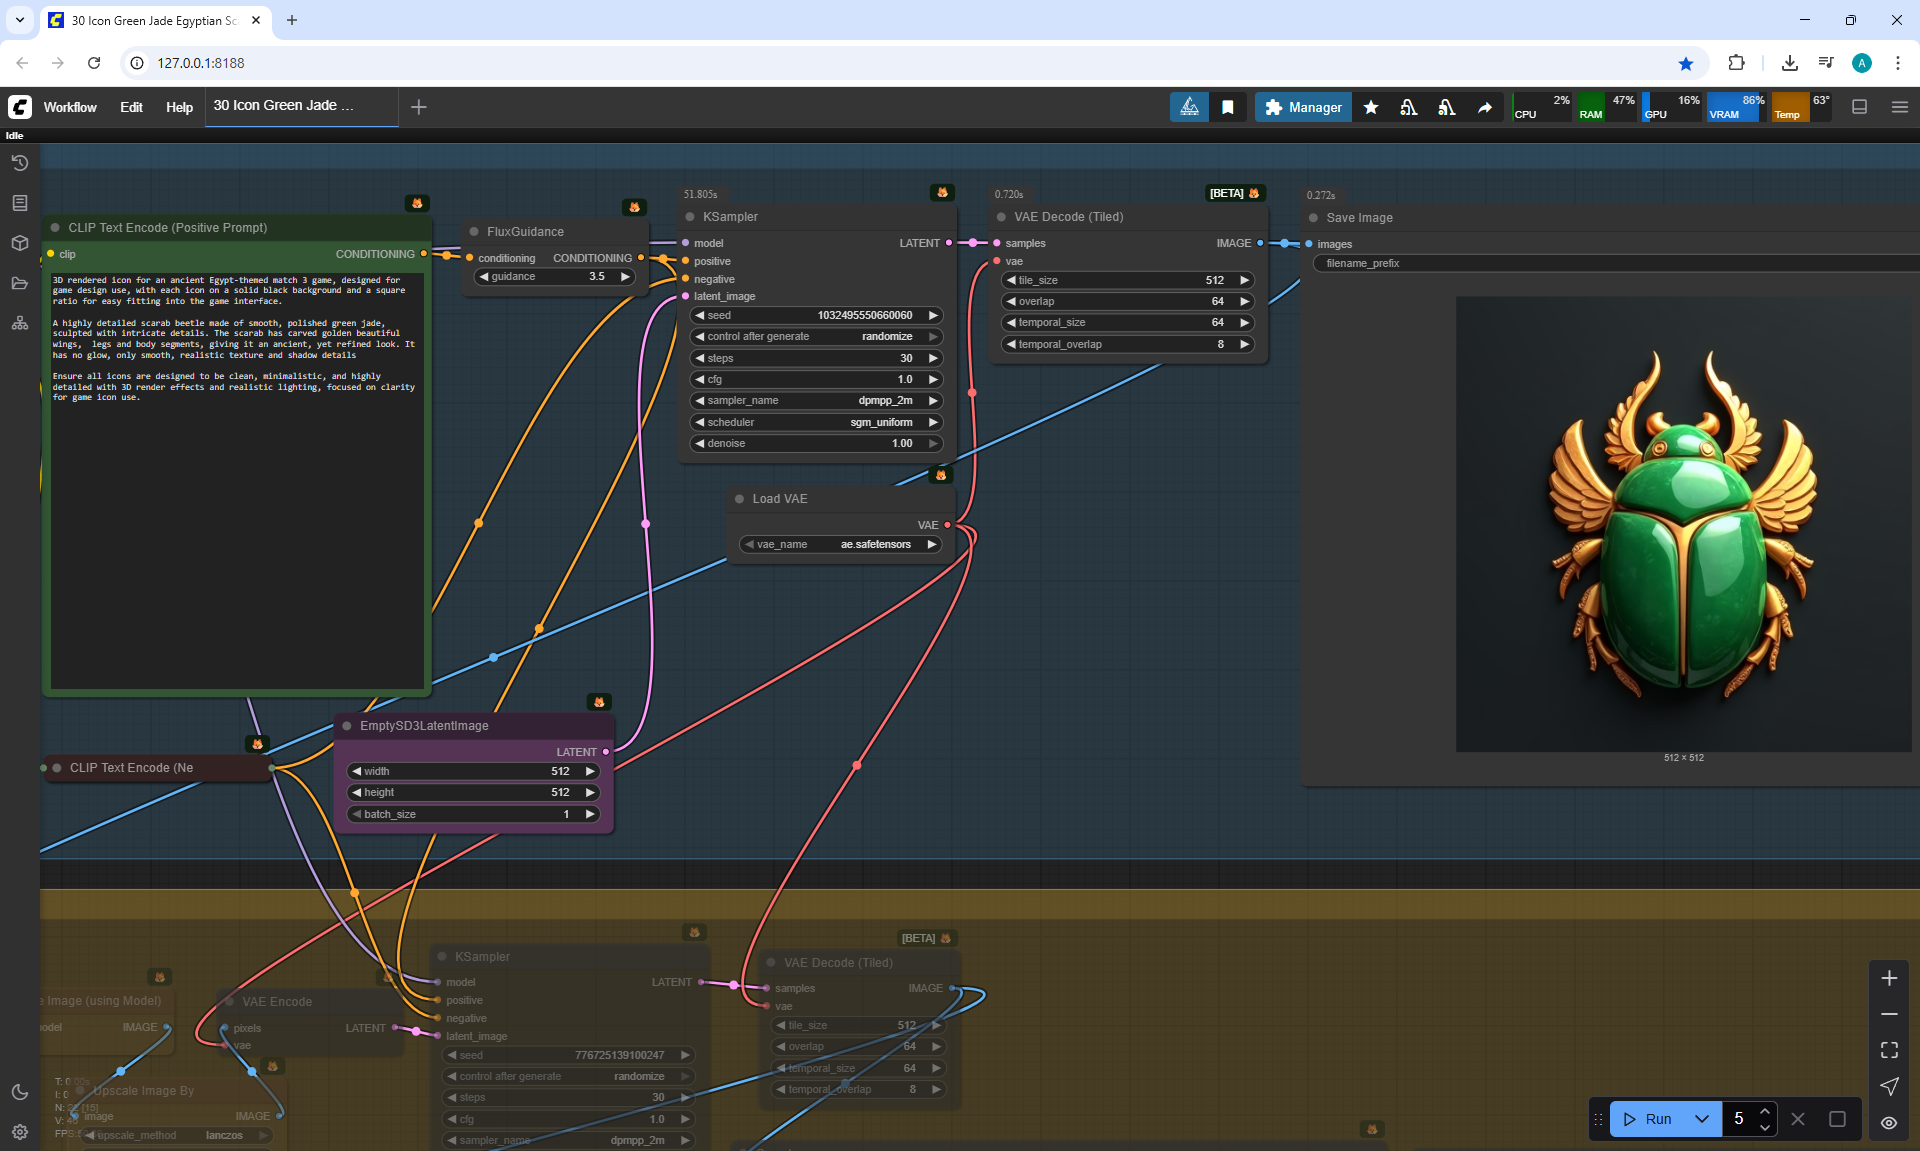The image size is (1920, 1151).
Task: Open the Workflow menu
Action: point(70,107)
